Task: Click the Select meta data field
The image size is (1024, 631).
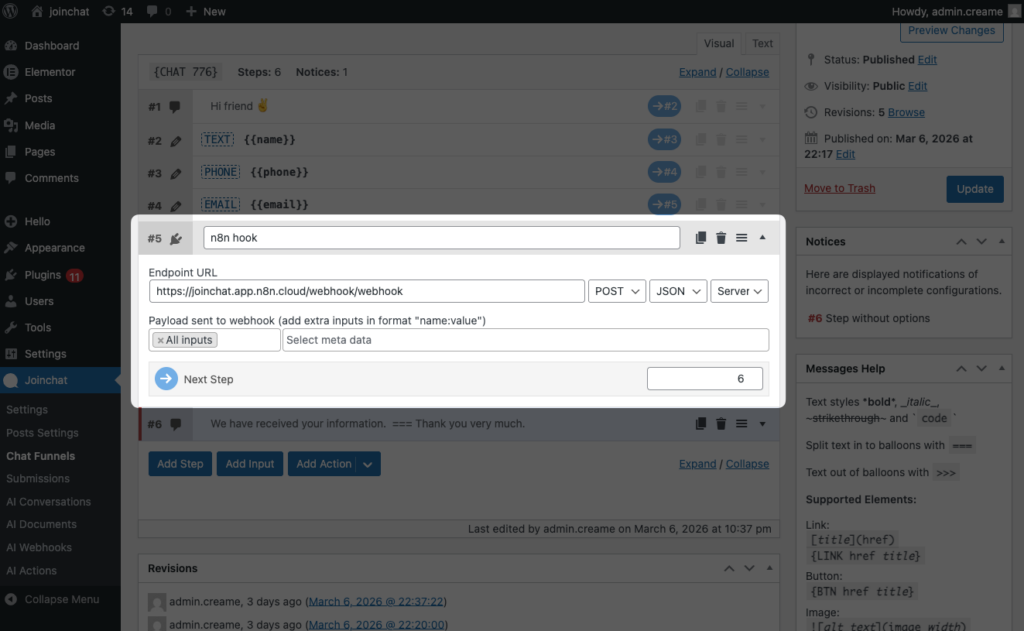Action: pyautogui.click(x=525, y=340)
